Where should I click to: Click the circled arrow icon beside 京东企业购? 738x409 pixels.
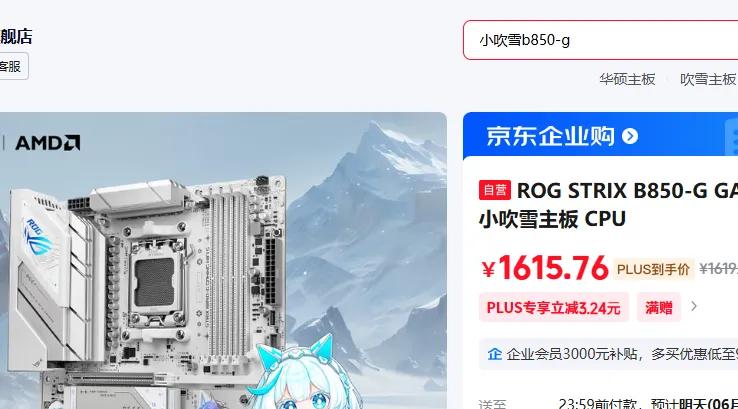click(x=630, y=136)
